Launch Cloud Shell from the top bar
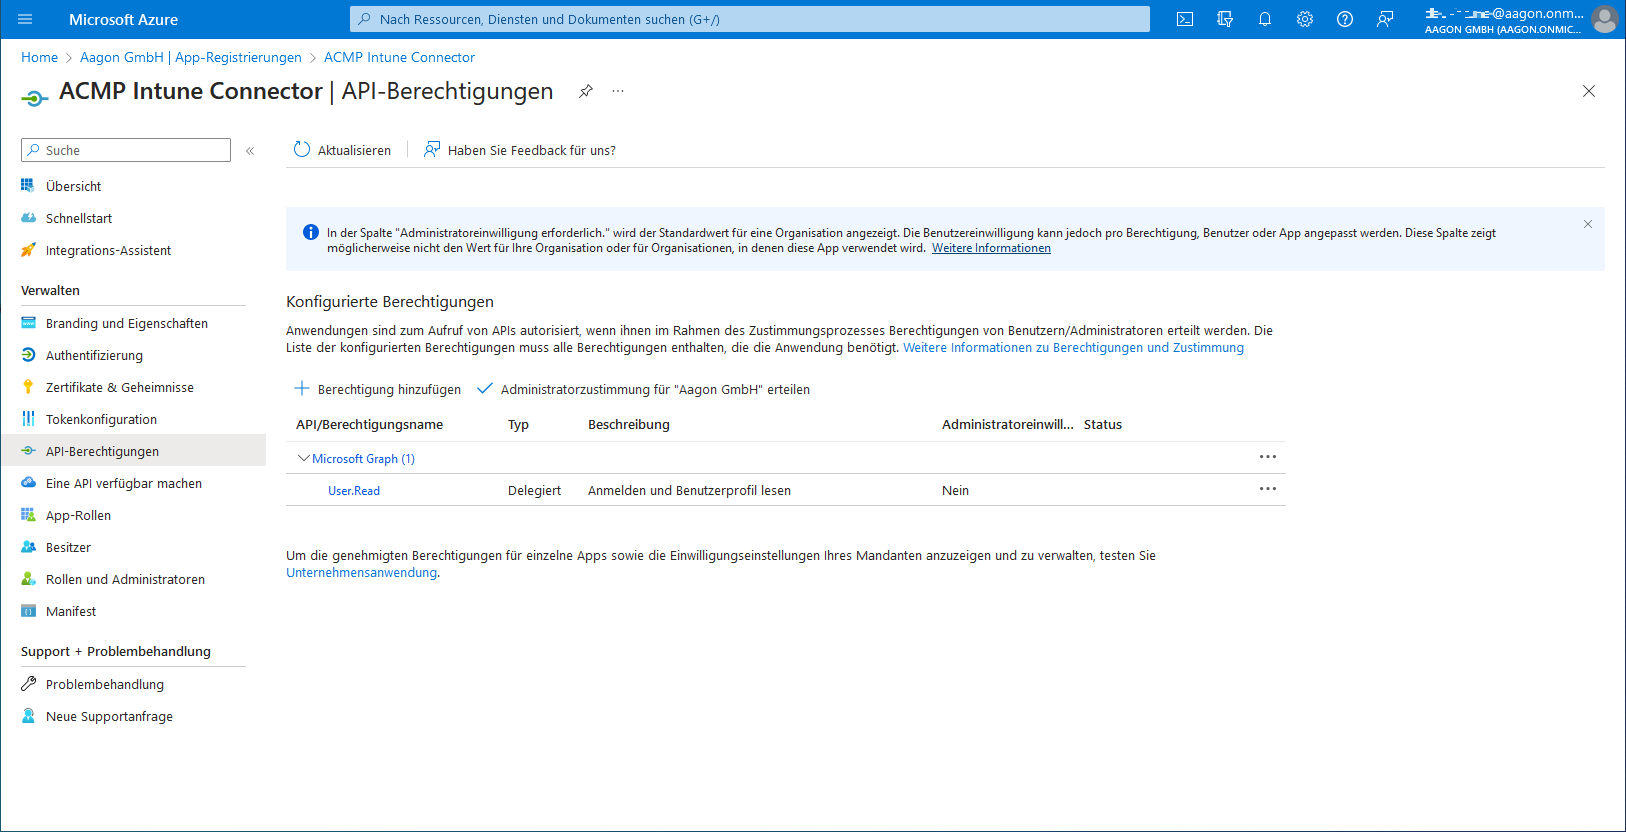The width and height of the screenshot is (1626, 832). (1185, 19)
